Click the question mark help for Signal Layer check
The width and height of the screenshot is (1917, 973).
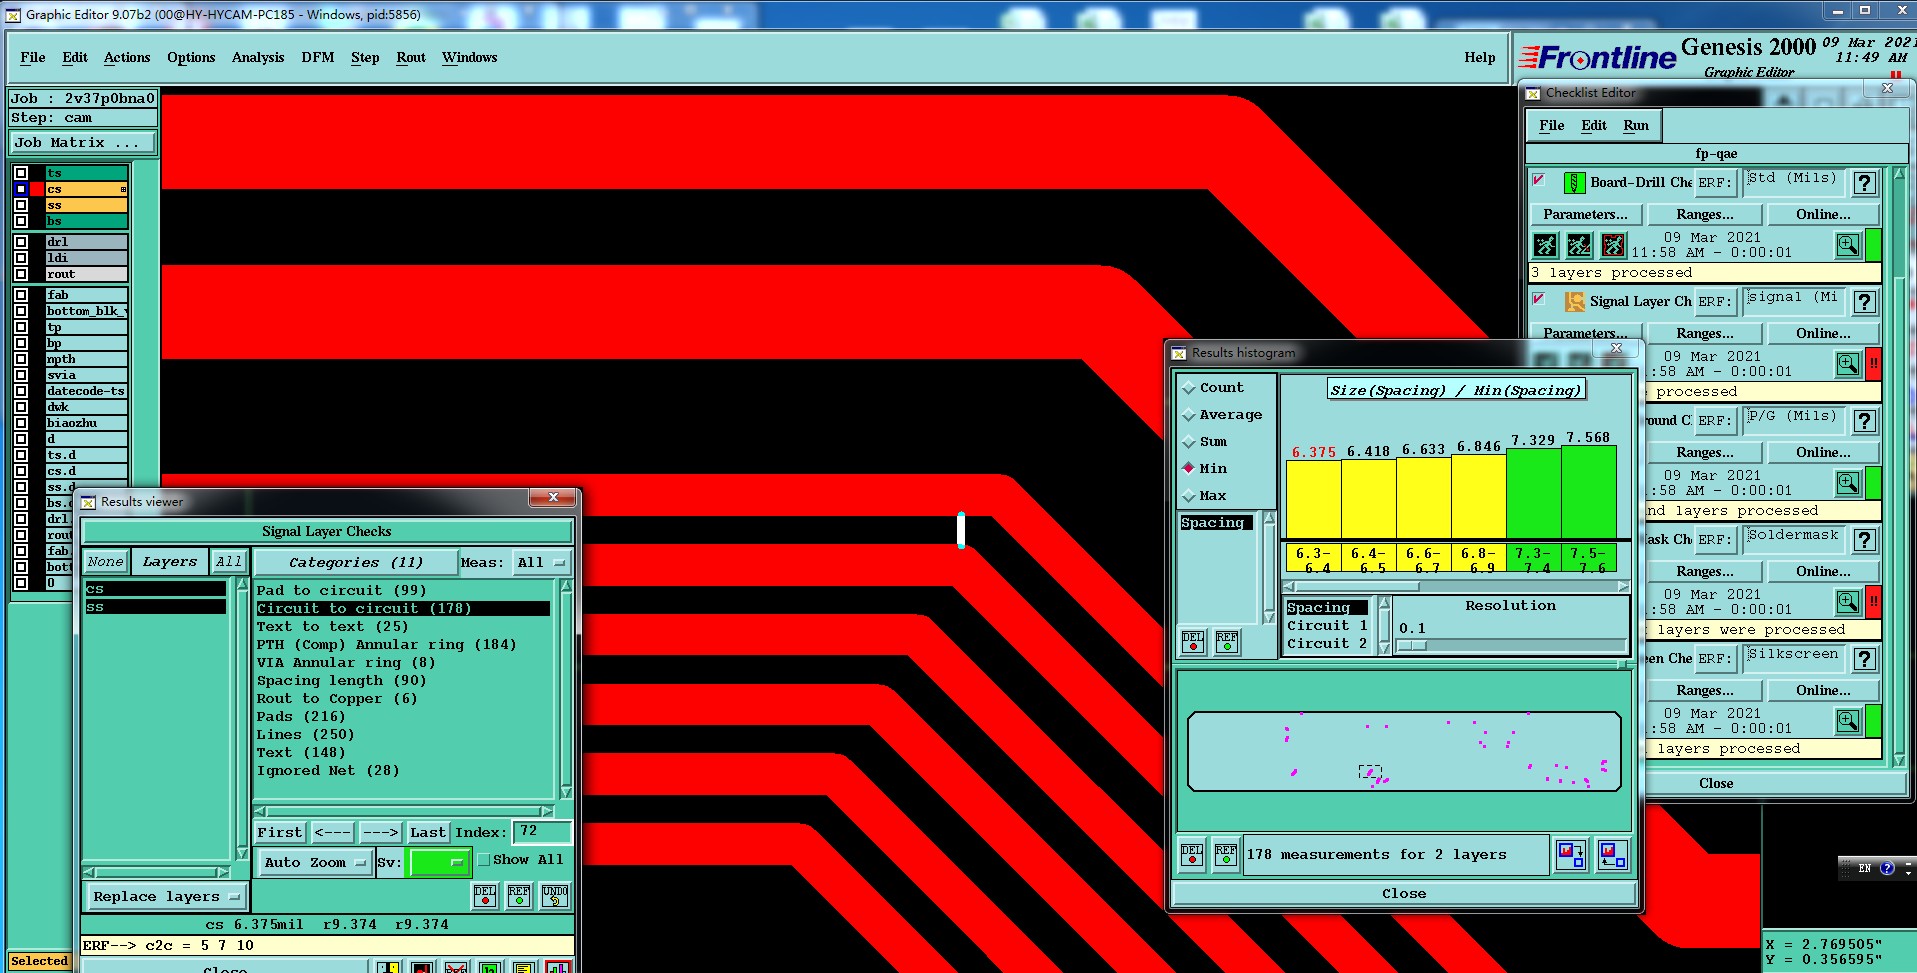tap(1864, 302)
